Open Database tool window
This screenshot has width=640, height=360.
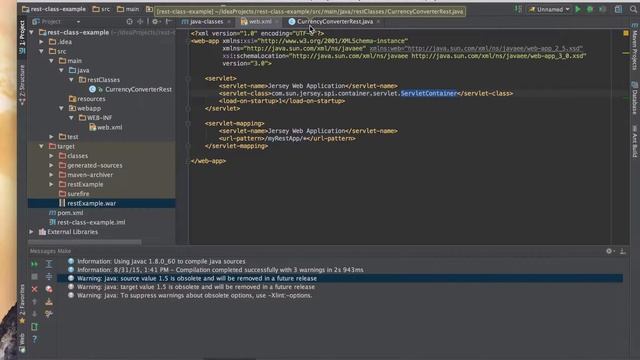point(635,98)
